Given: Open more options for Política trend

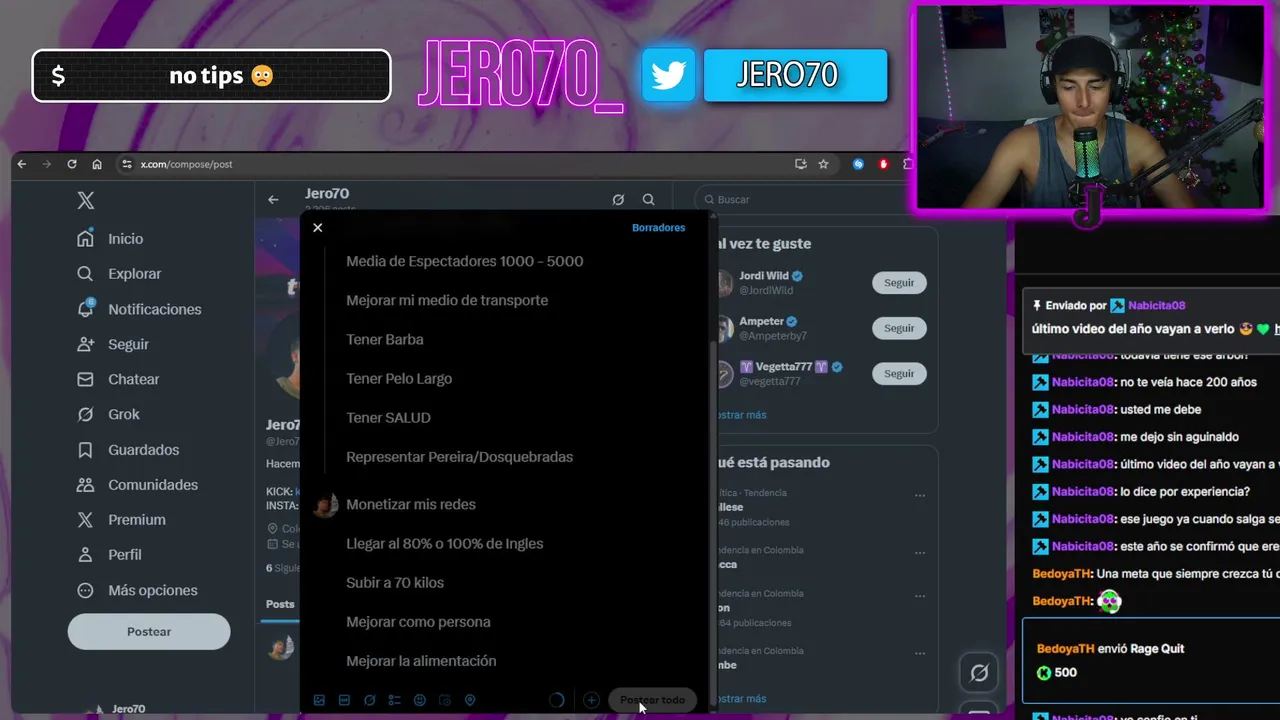Looking at the screenshot, I should click(920, 495).
